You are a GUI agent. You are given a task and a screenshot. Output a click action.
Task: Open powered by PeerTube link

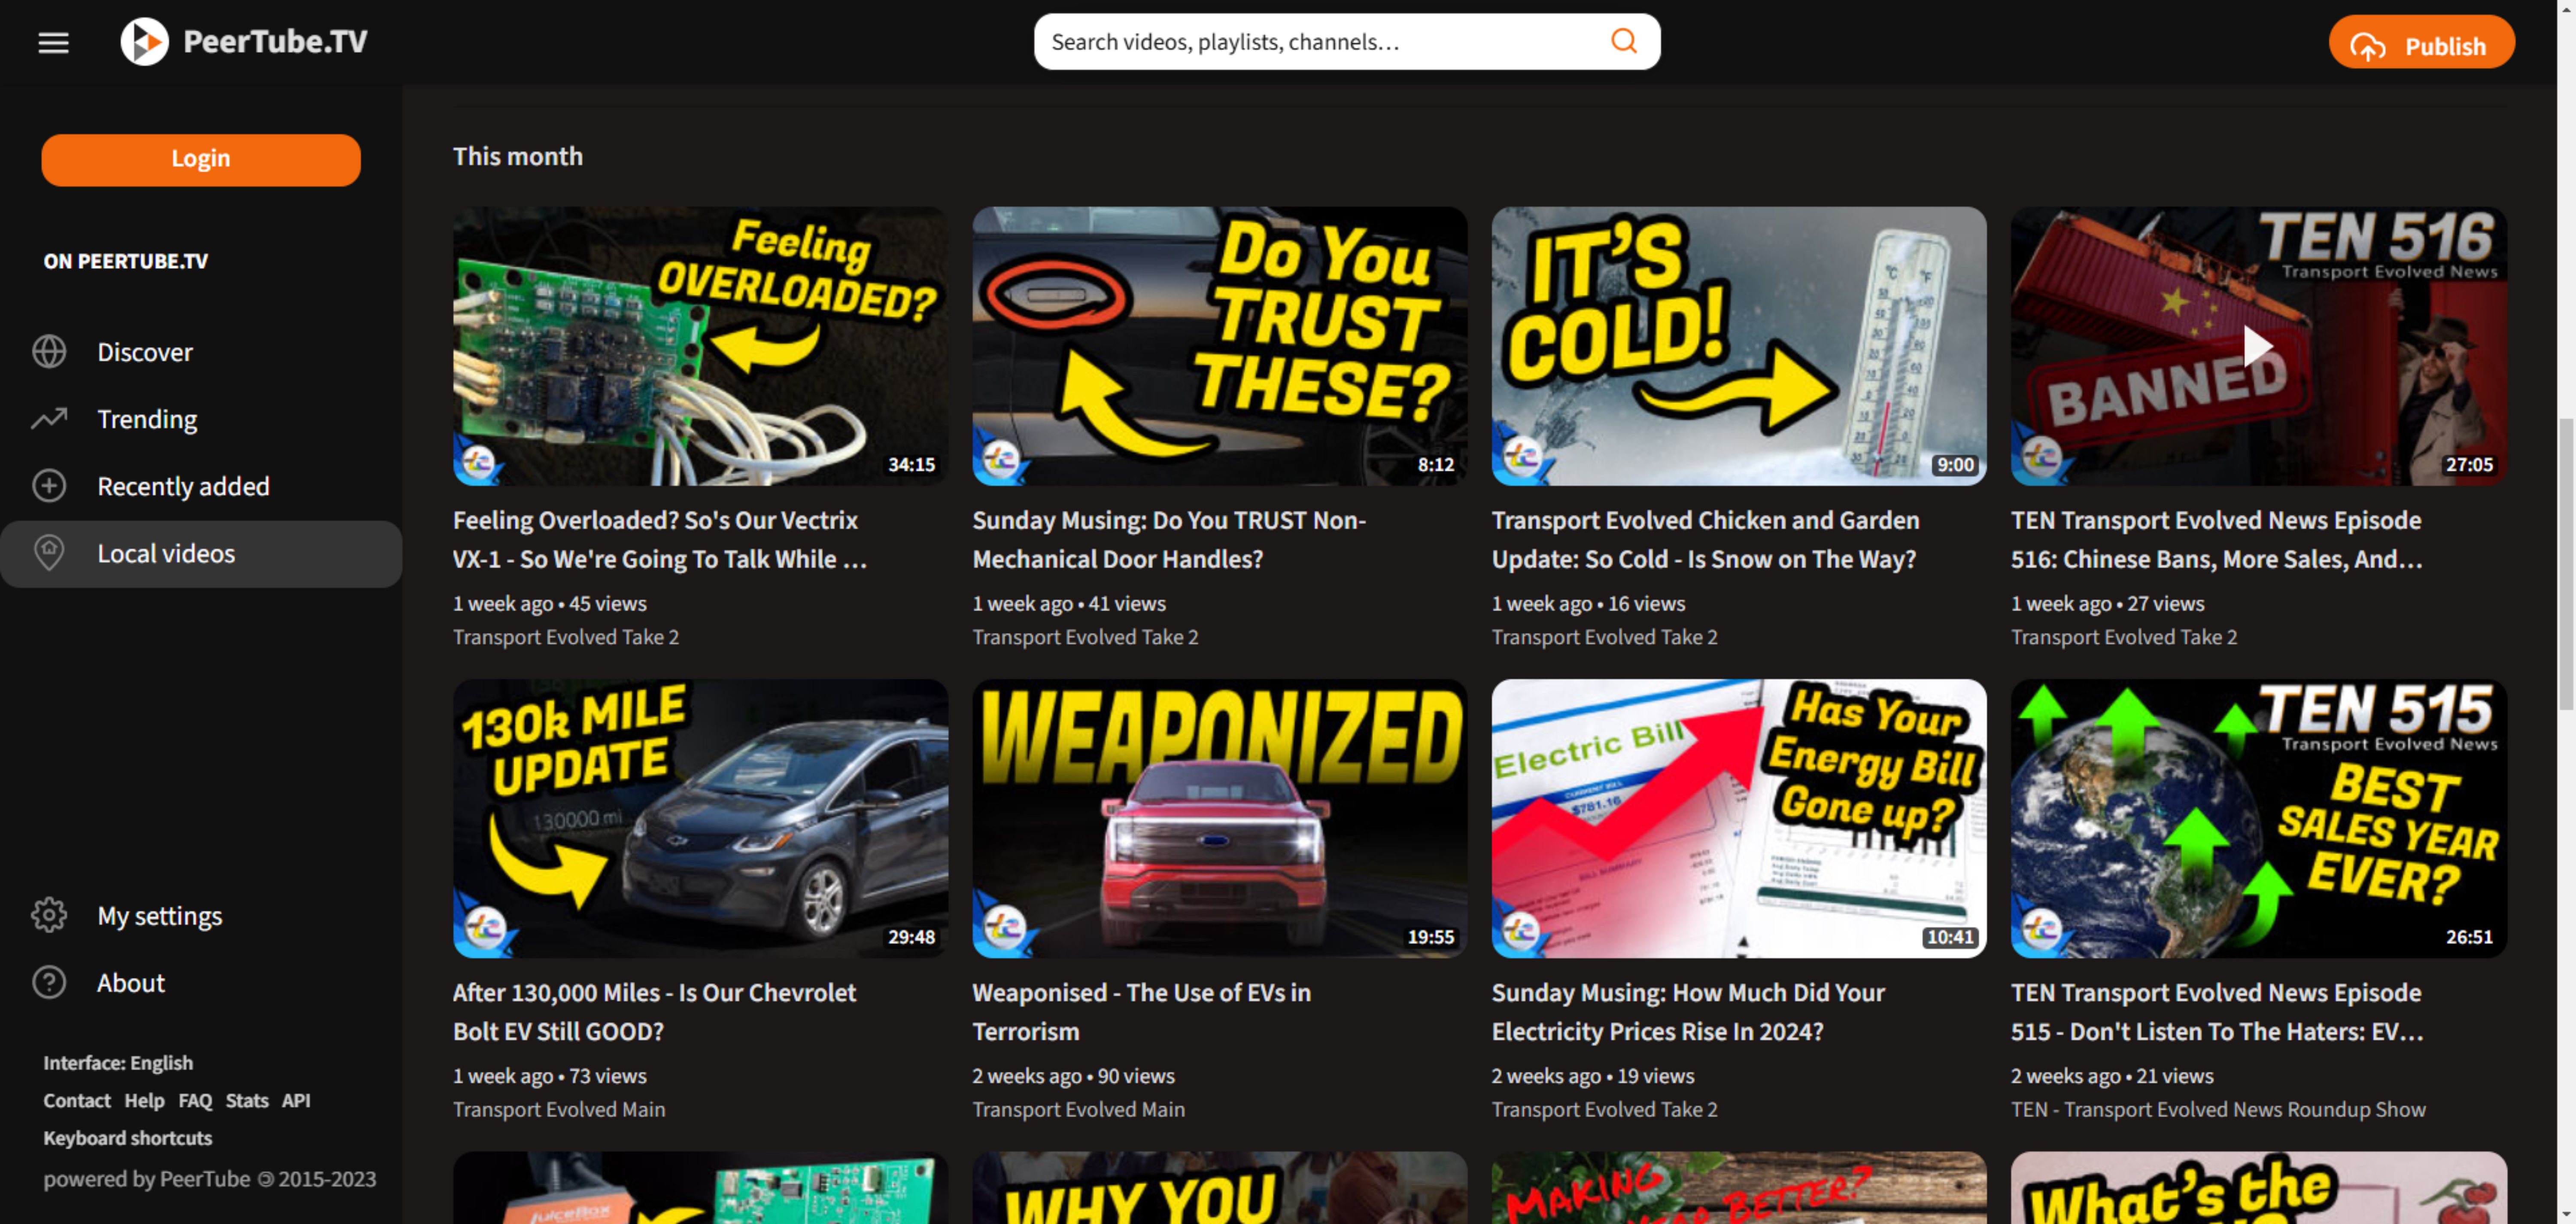[x=210, y=1178]
